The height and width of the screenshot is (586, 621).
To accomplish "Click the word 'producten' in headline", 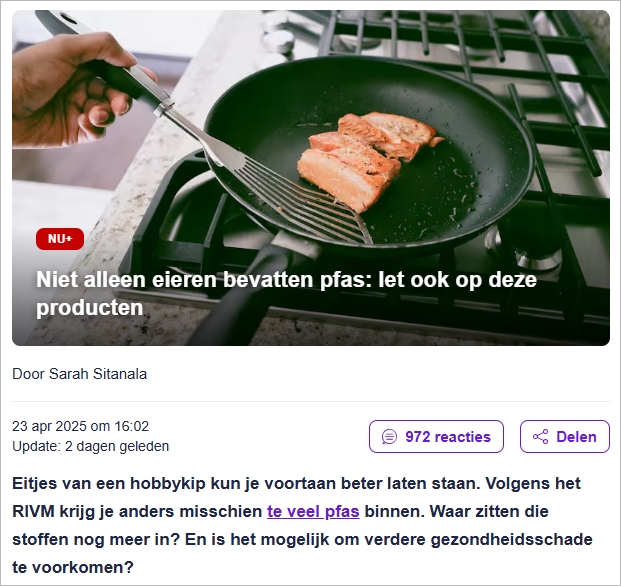I will click(90, 308).
